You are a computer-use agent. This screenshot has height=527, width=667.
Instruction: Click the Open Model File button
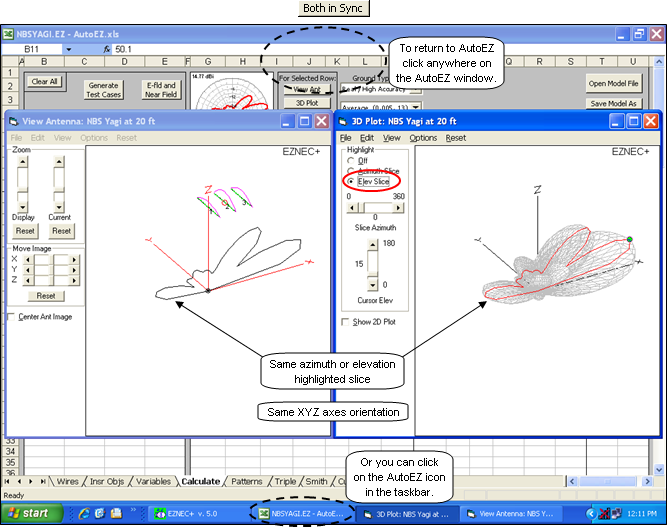coord(612,84)
